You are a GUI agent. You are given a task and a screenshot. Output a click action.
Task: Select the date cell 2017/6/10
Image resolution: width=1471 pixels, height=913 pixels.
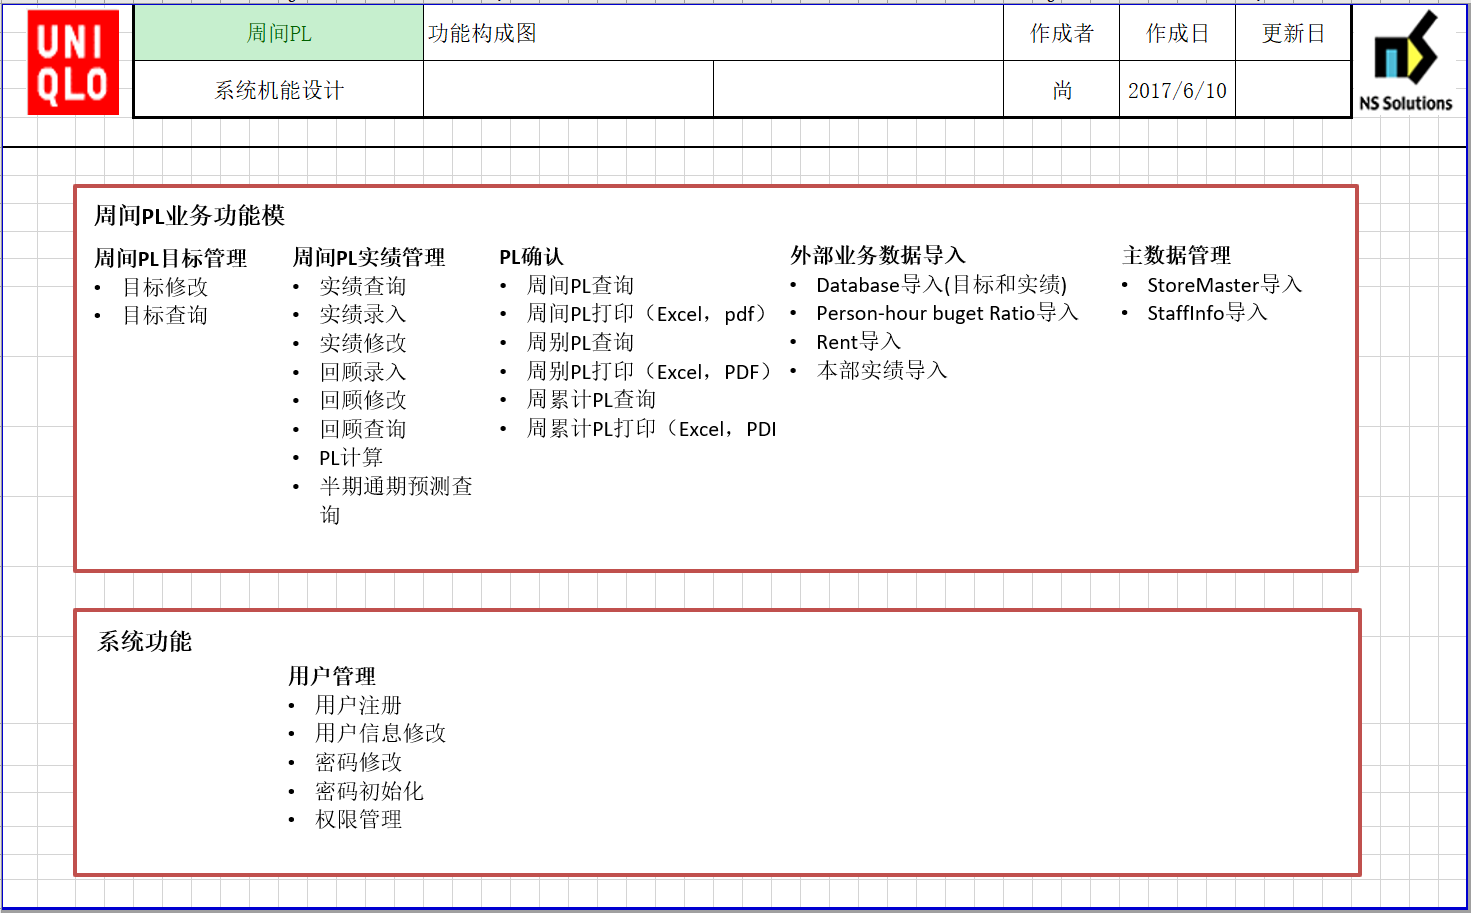click(x=1177, y=90)
